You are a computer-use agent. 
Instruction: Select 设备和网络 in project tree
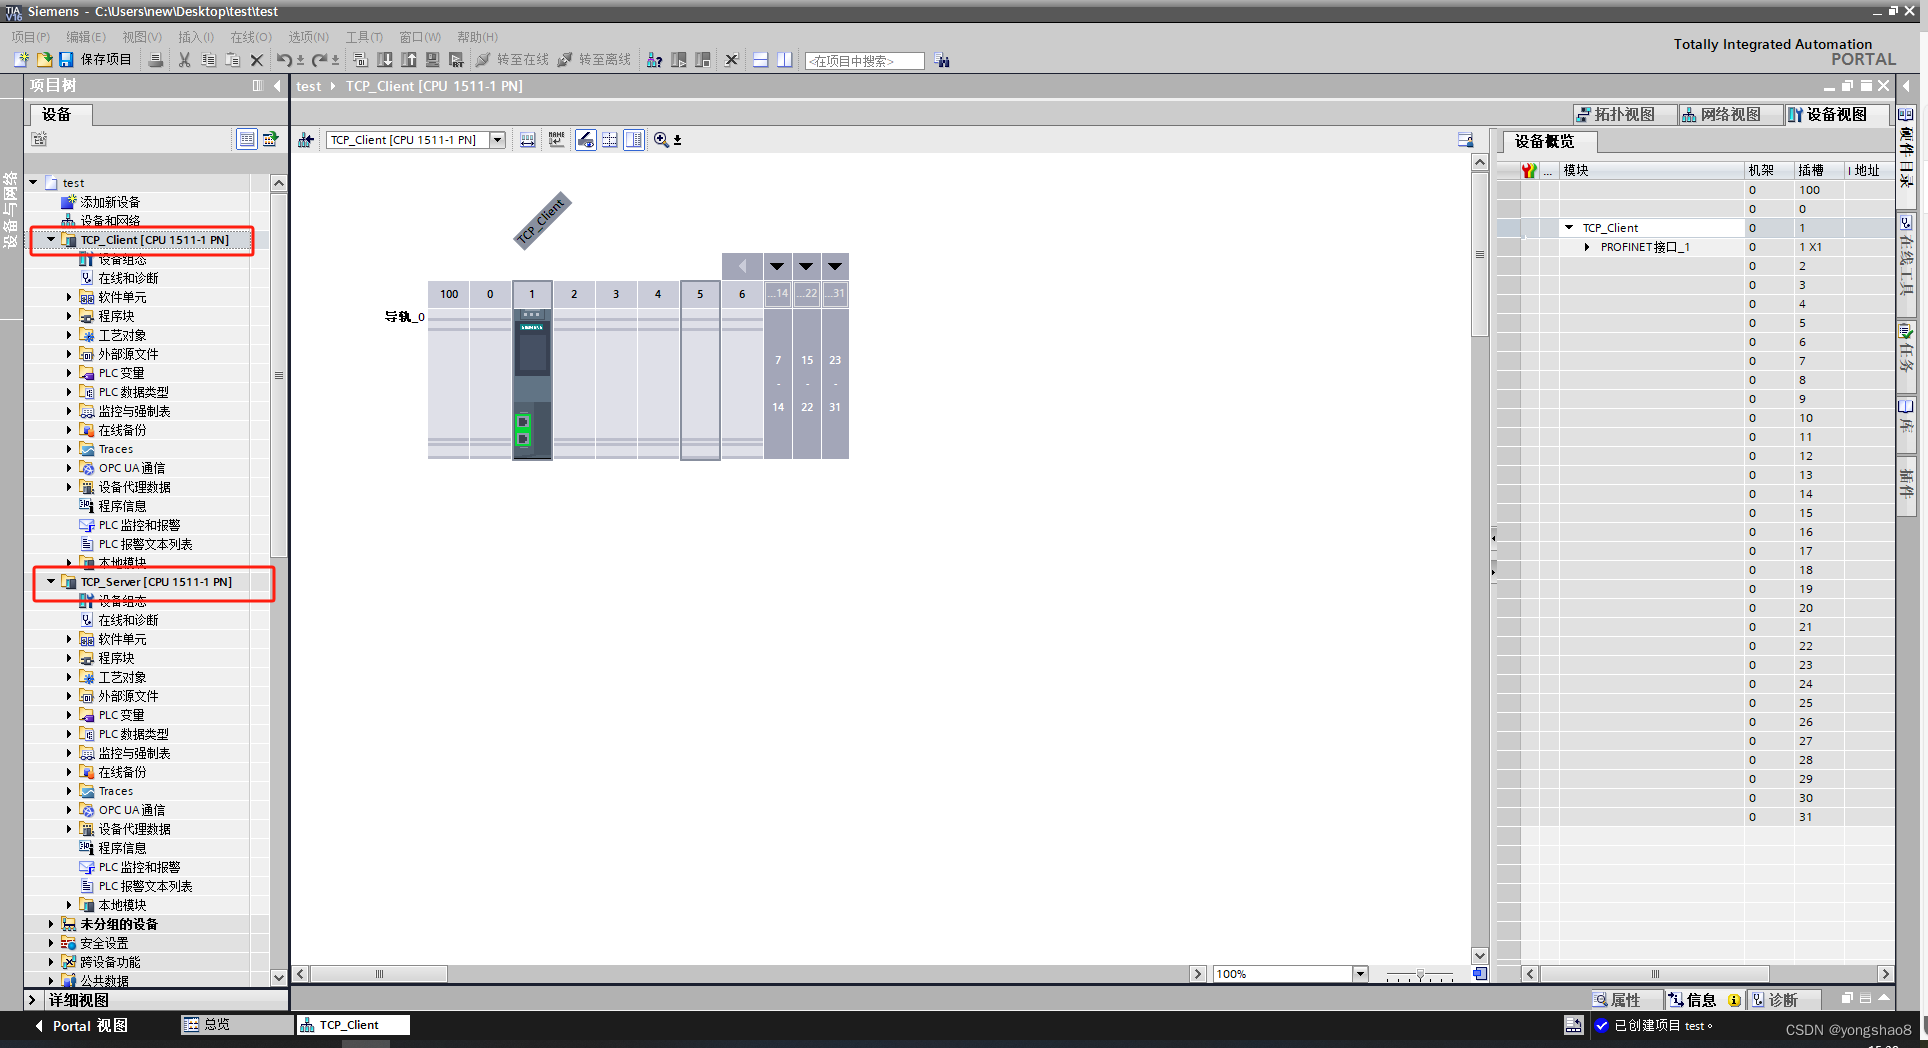[101, 221]
